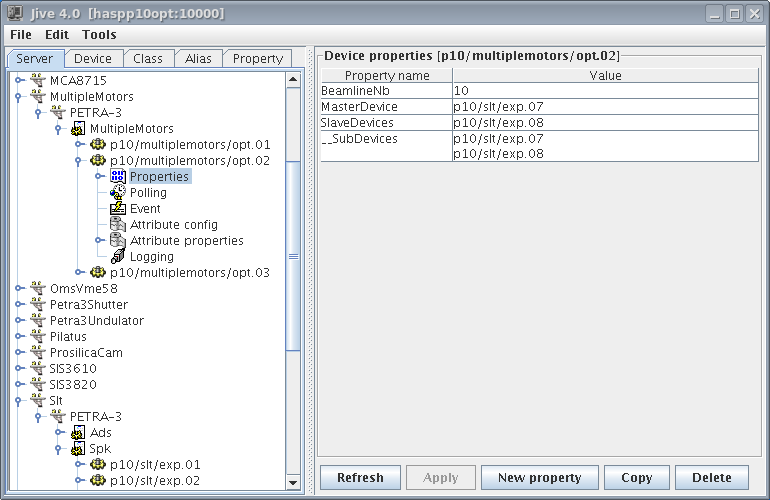Click the Polling clock icon
Image resolution: width=770 pixels, height=500 pixels.
coord(118,192)
